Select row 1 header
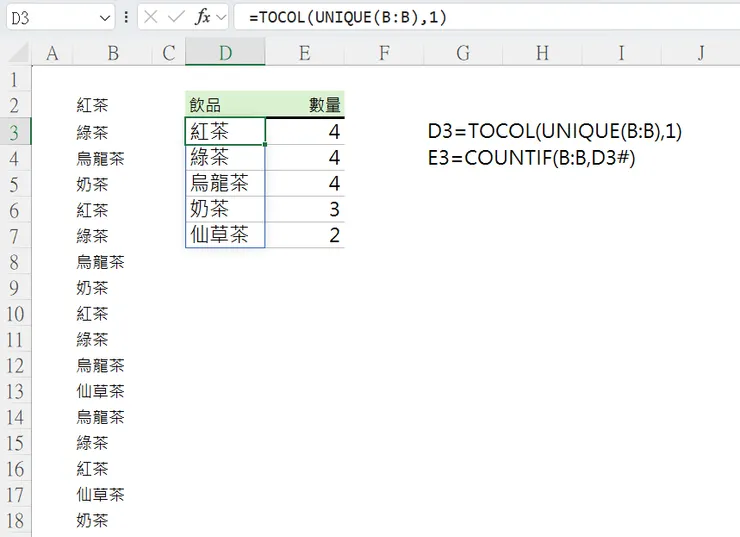 15,79
